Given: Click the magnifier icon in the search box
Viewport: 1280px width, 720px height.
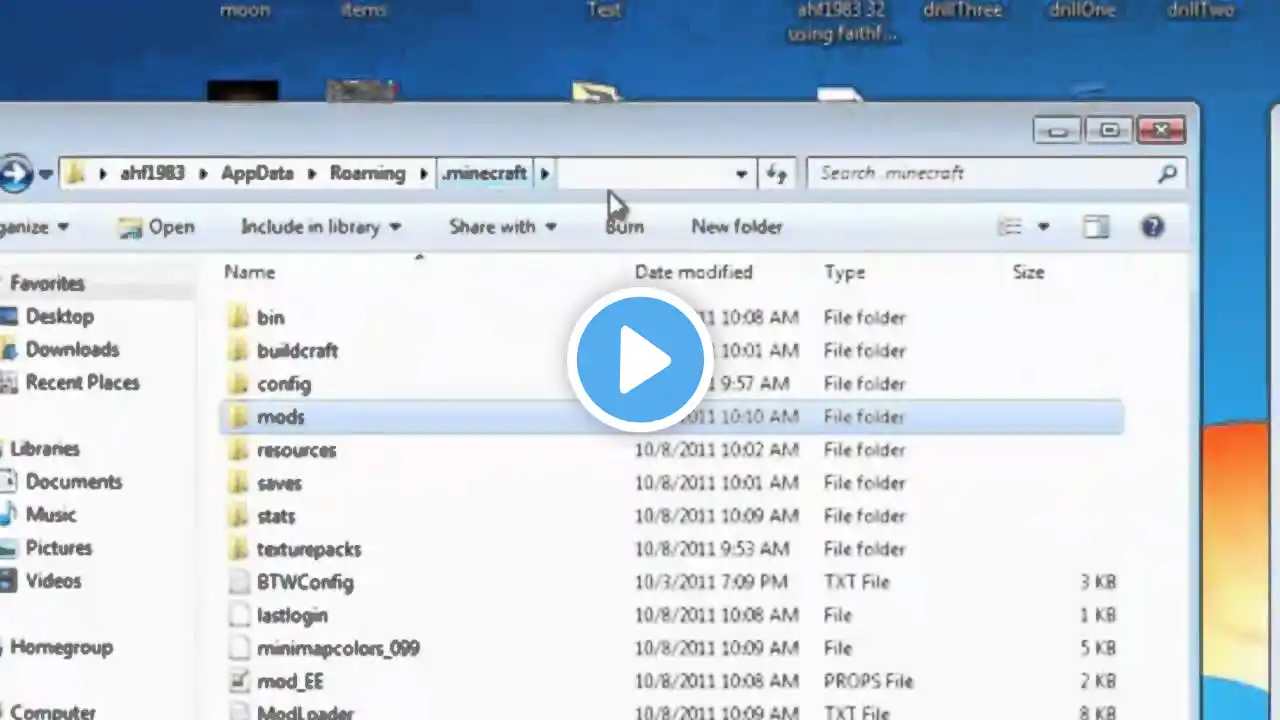Looking at the screenshot, I should [1167, 174].
